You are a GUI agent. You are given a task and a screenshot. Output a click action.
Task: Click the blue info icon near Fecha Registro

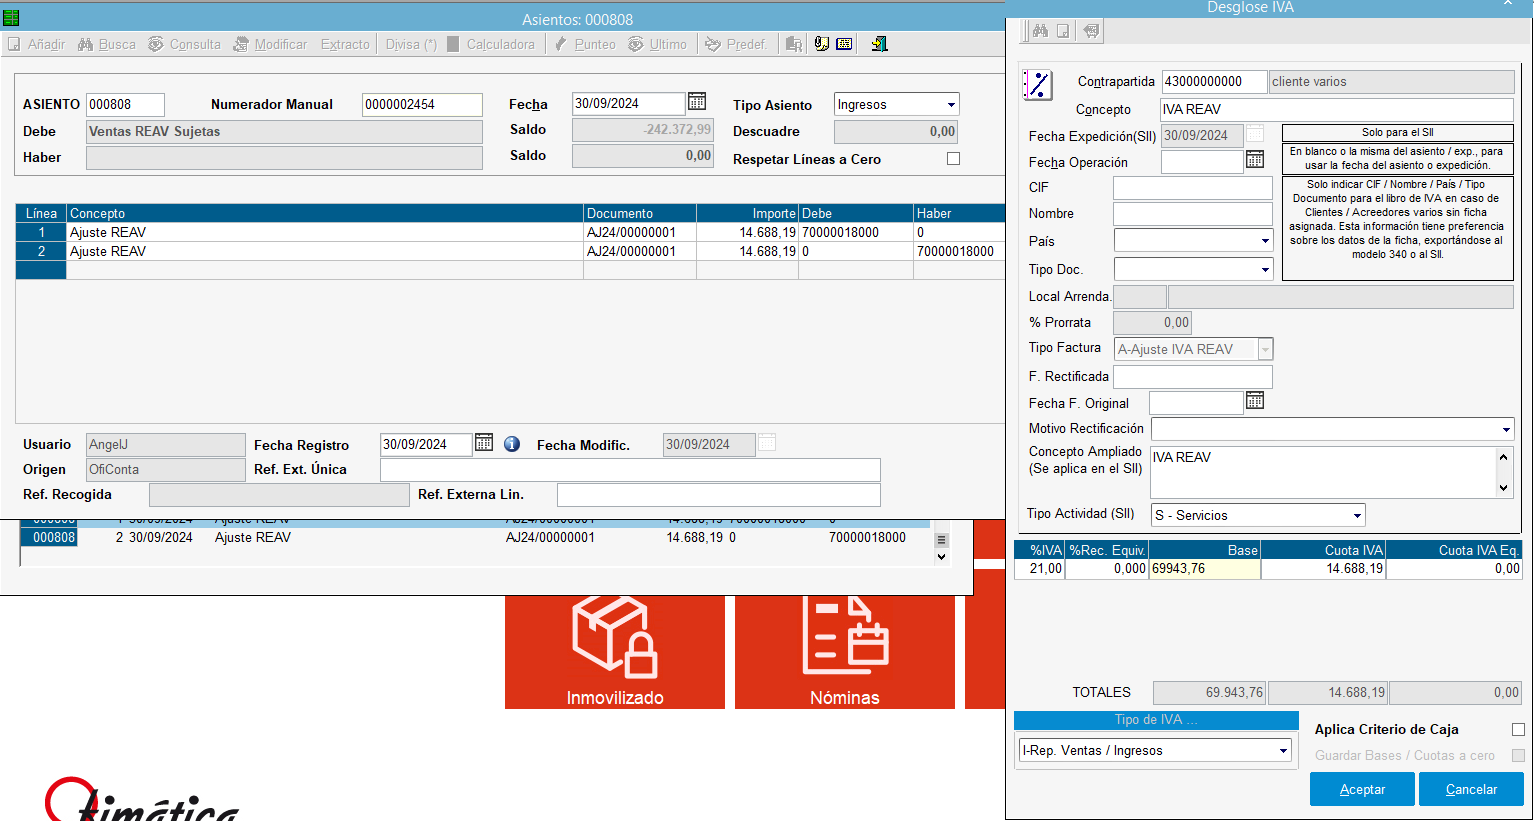(512, 444)
